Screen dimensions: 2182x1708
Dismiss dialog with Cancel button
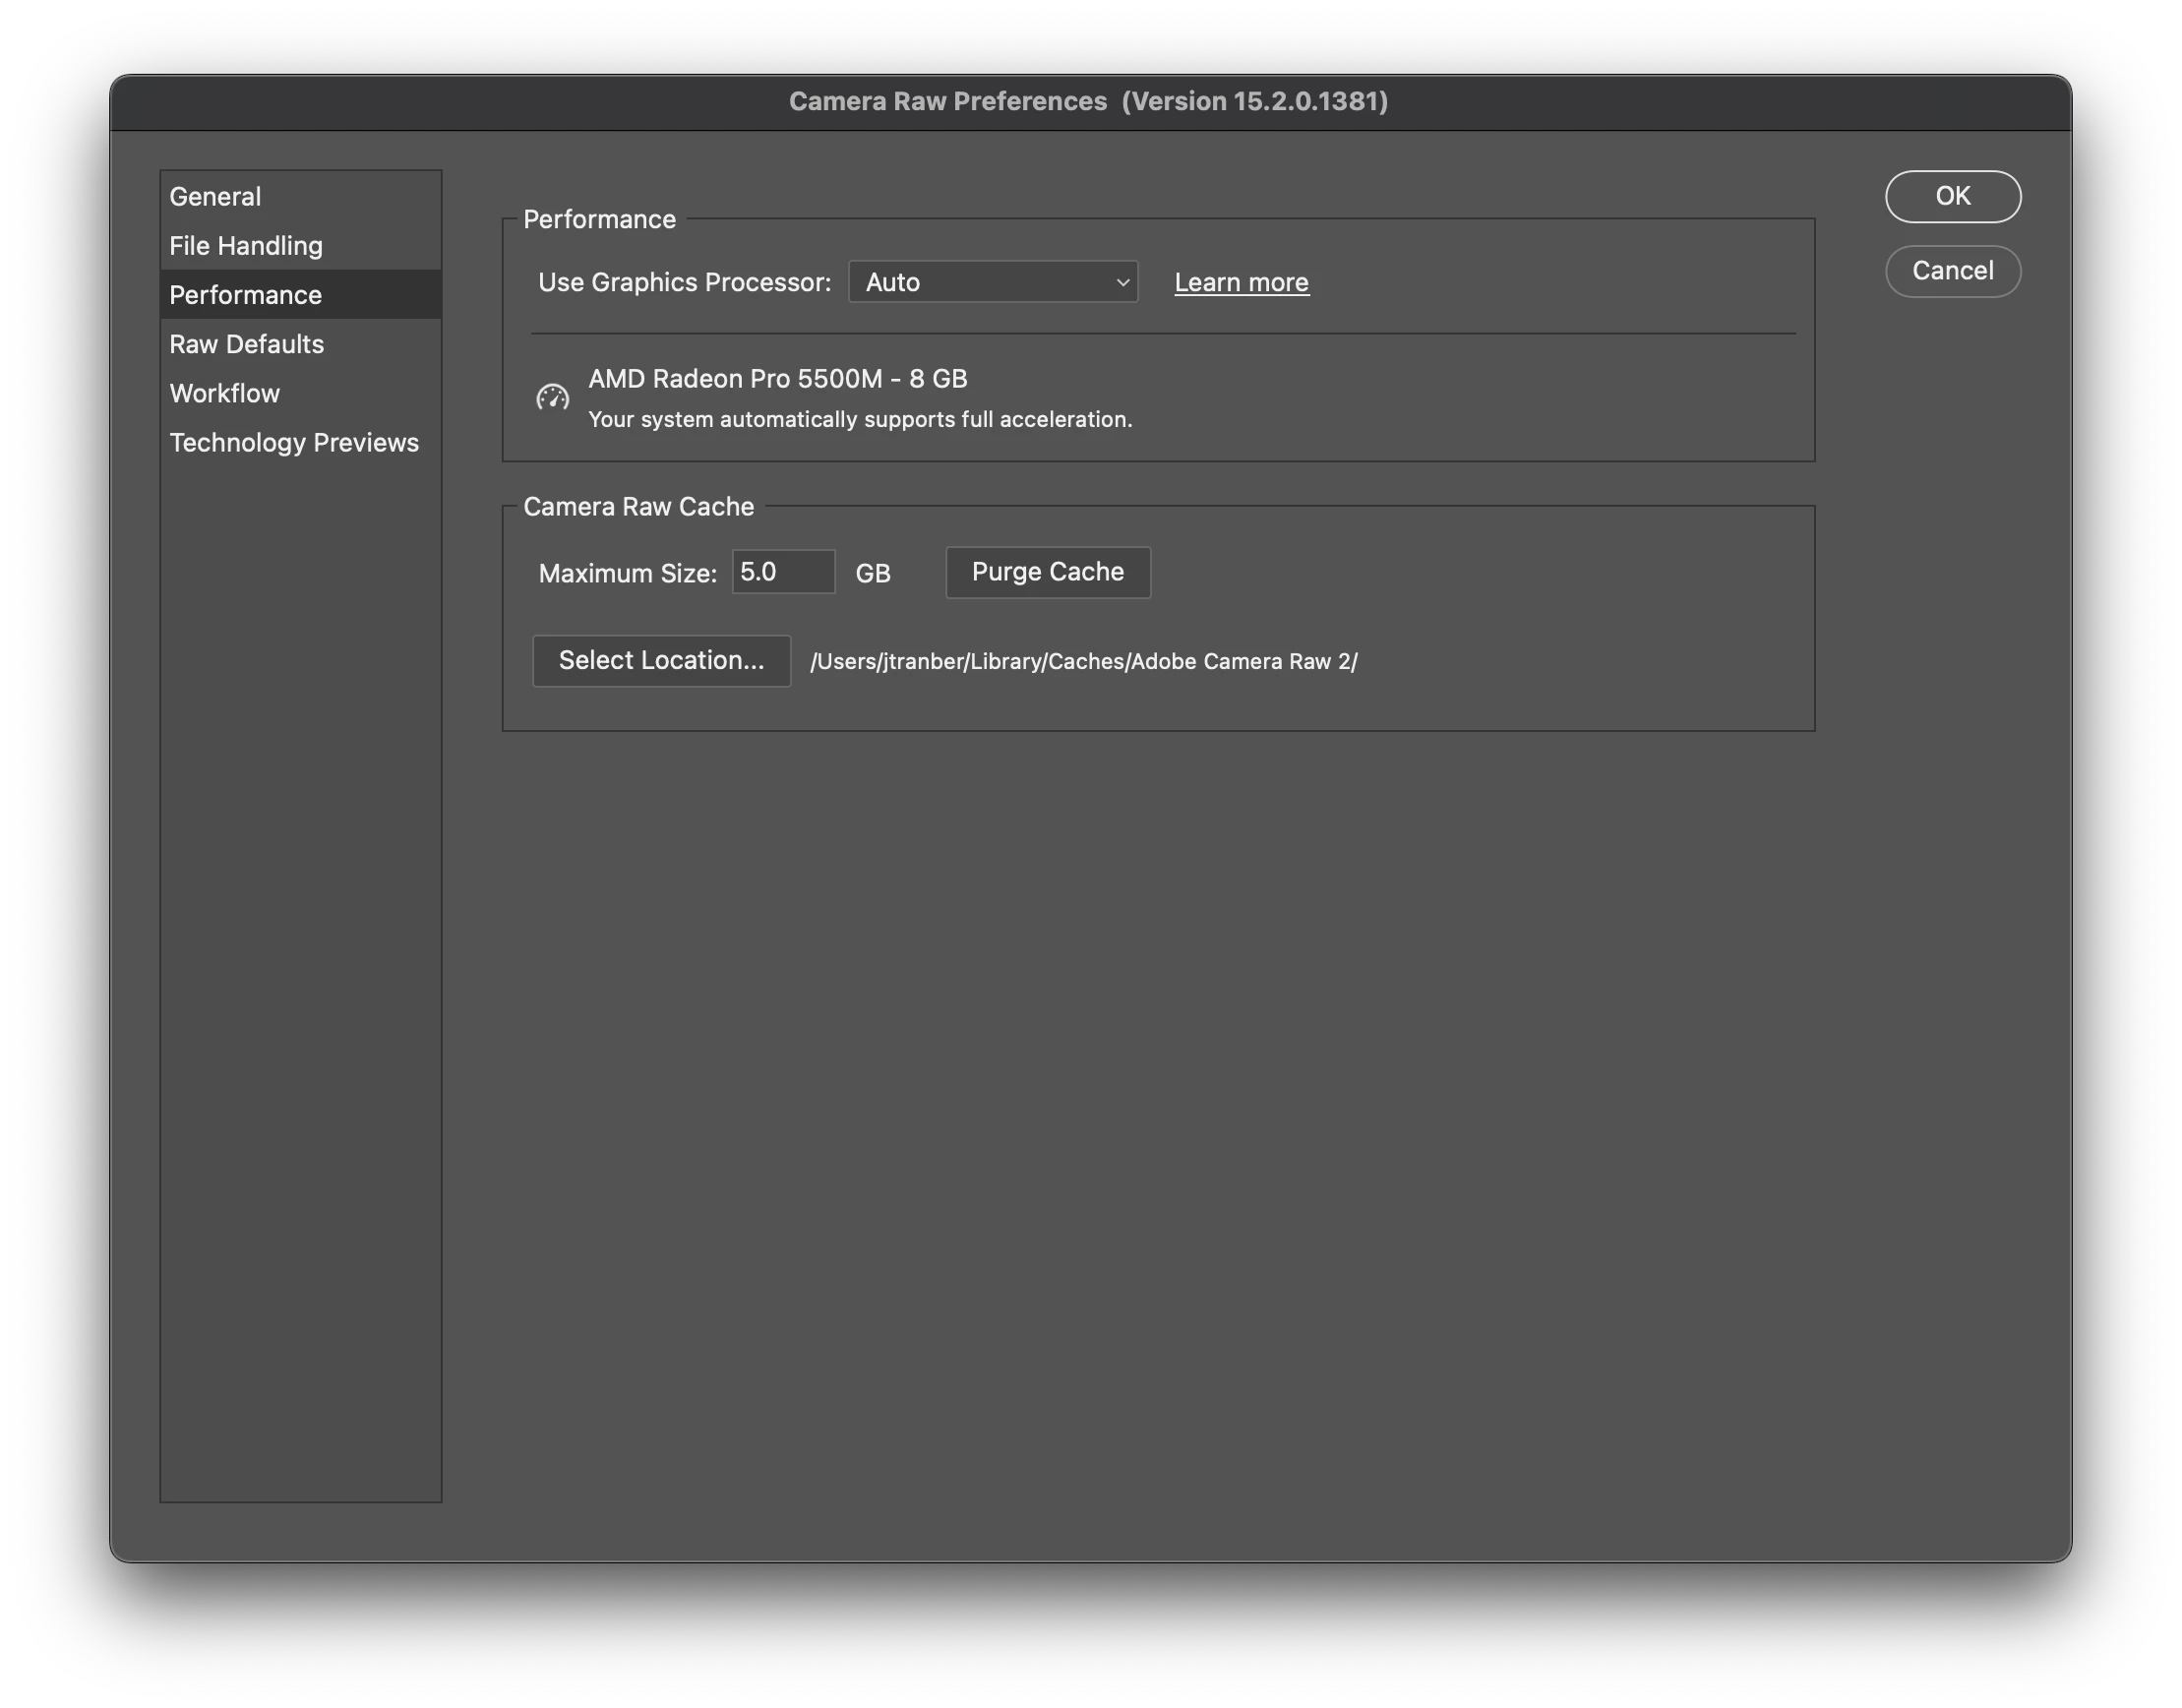[x=1952, y=271]
